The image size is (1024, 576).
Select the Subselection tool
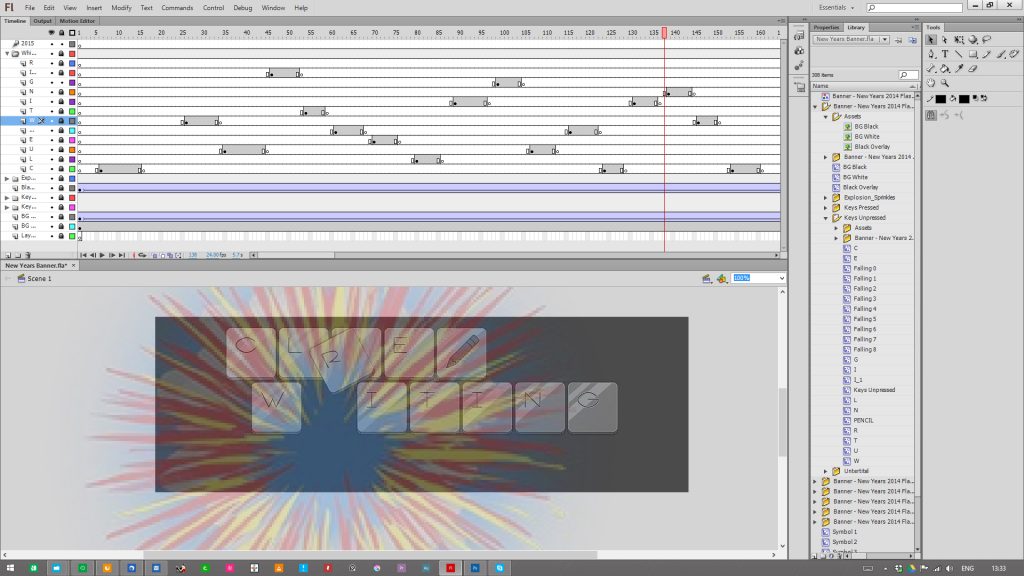click(944, 40)
